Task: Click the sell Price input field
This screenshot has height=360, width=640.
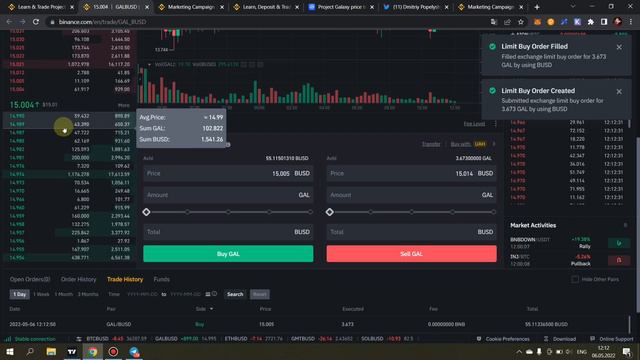Action: 411,173
